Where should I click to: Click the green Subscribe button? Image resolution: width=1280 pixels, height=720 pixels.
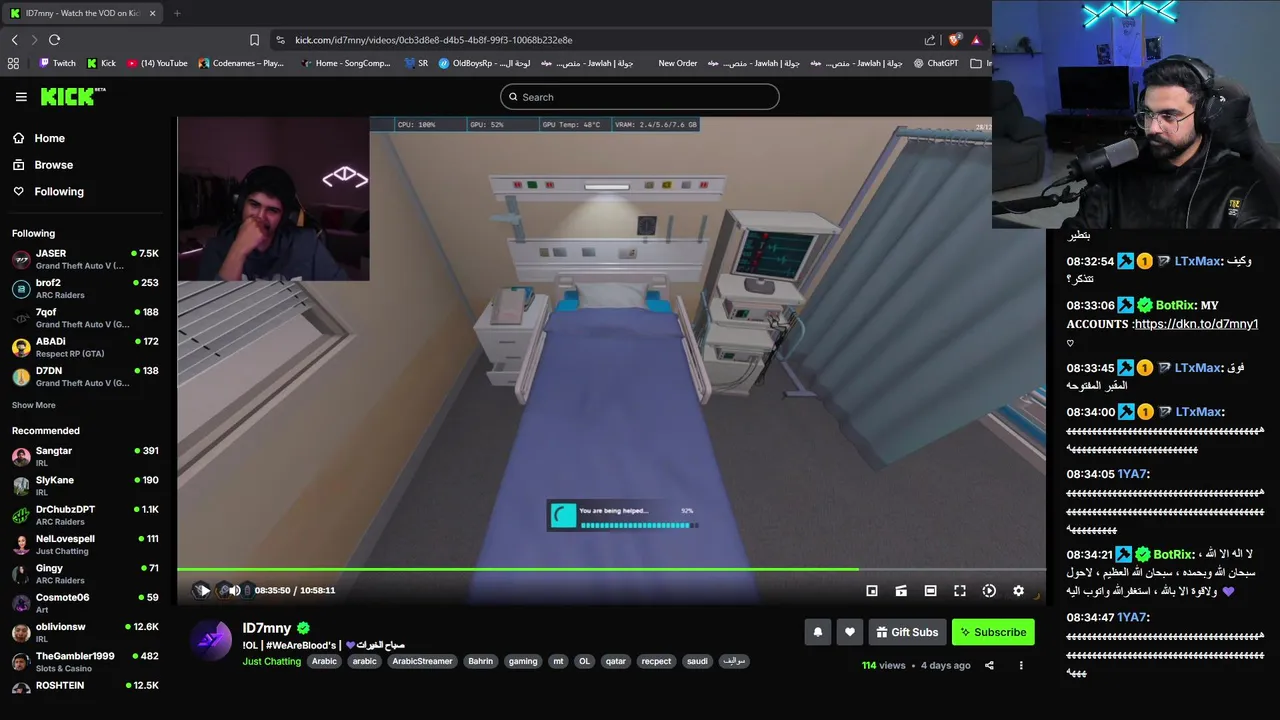[x=993, y=632]
